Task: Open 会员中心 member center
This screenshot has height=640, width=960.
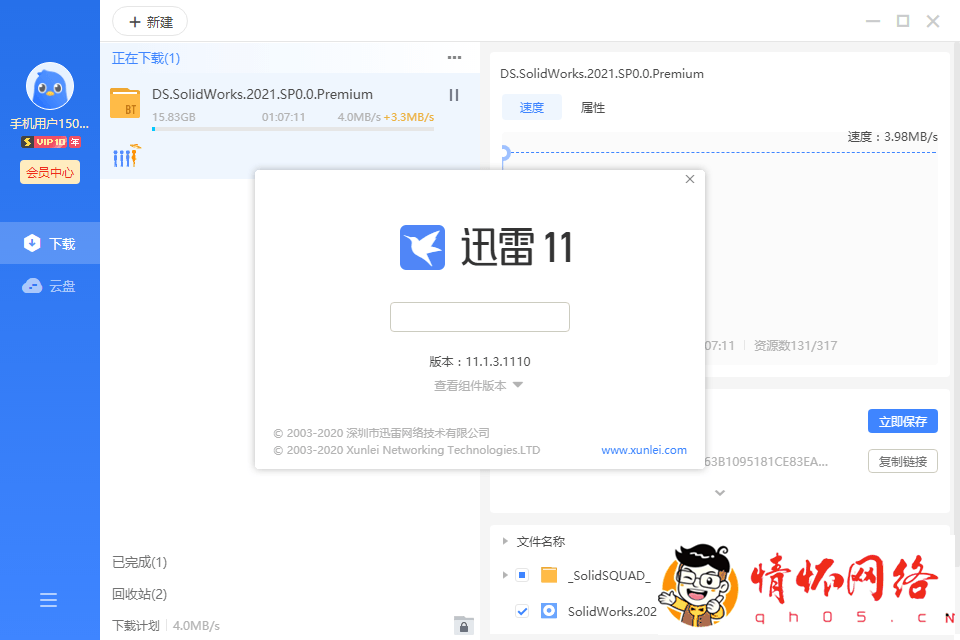Action: 50,172
